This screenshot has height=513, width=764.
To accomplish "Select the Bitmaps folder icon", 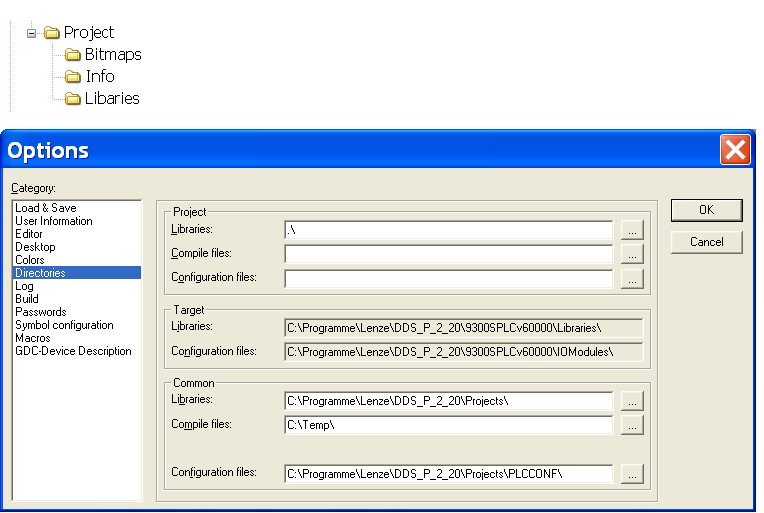I will pos(73,55).
